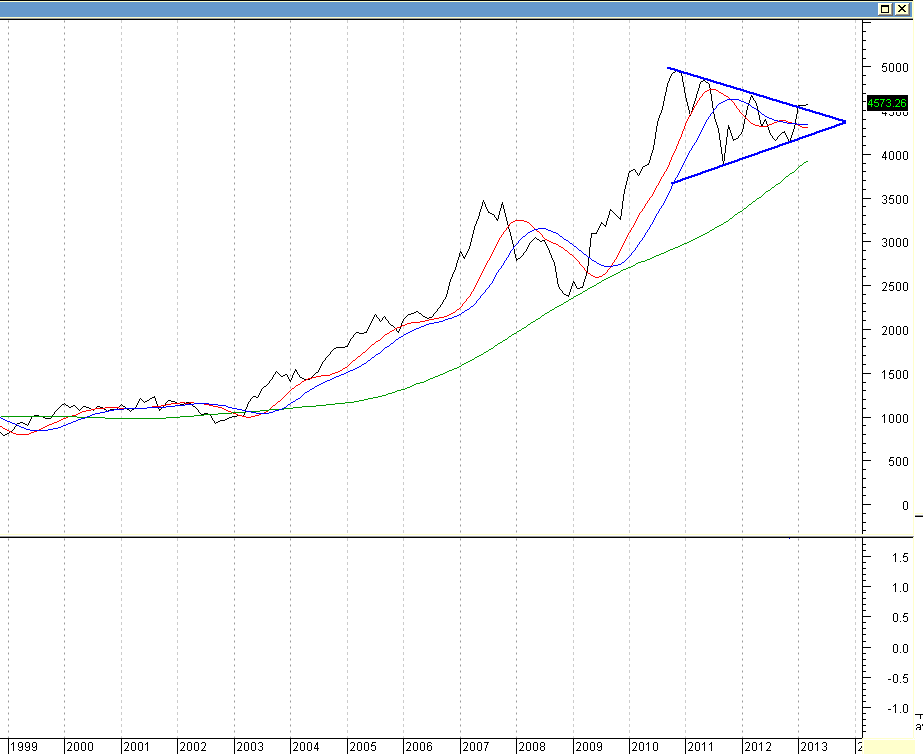Select the 2005 year label

[362, 746]
